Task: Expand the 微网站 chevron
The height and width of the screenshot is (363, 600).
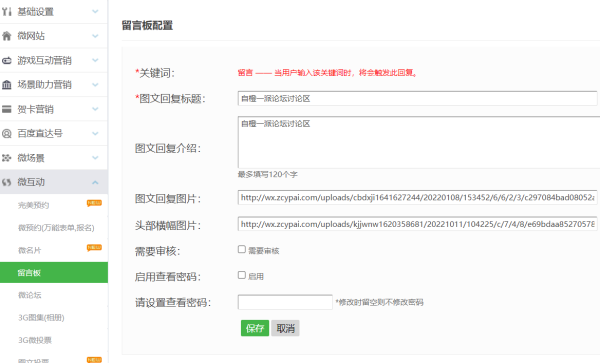Action: coord(95,36)
